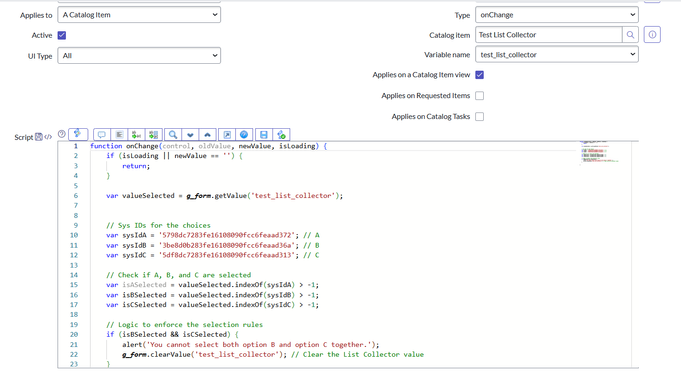
Task: Uncheck the Active checkbox
Action: point(62,35)
